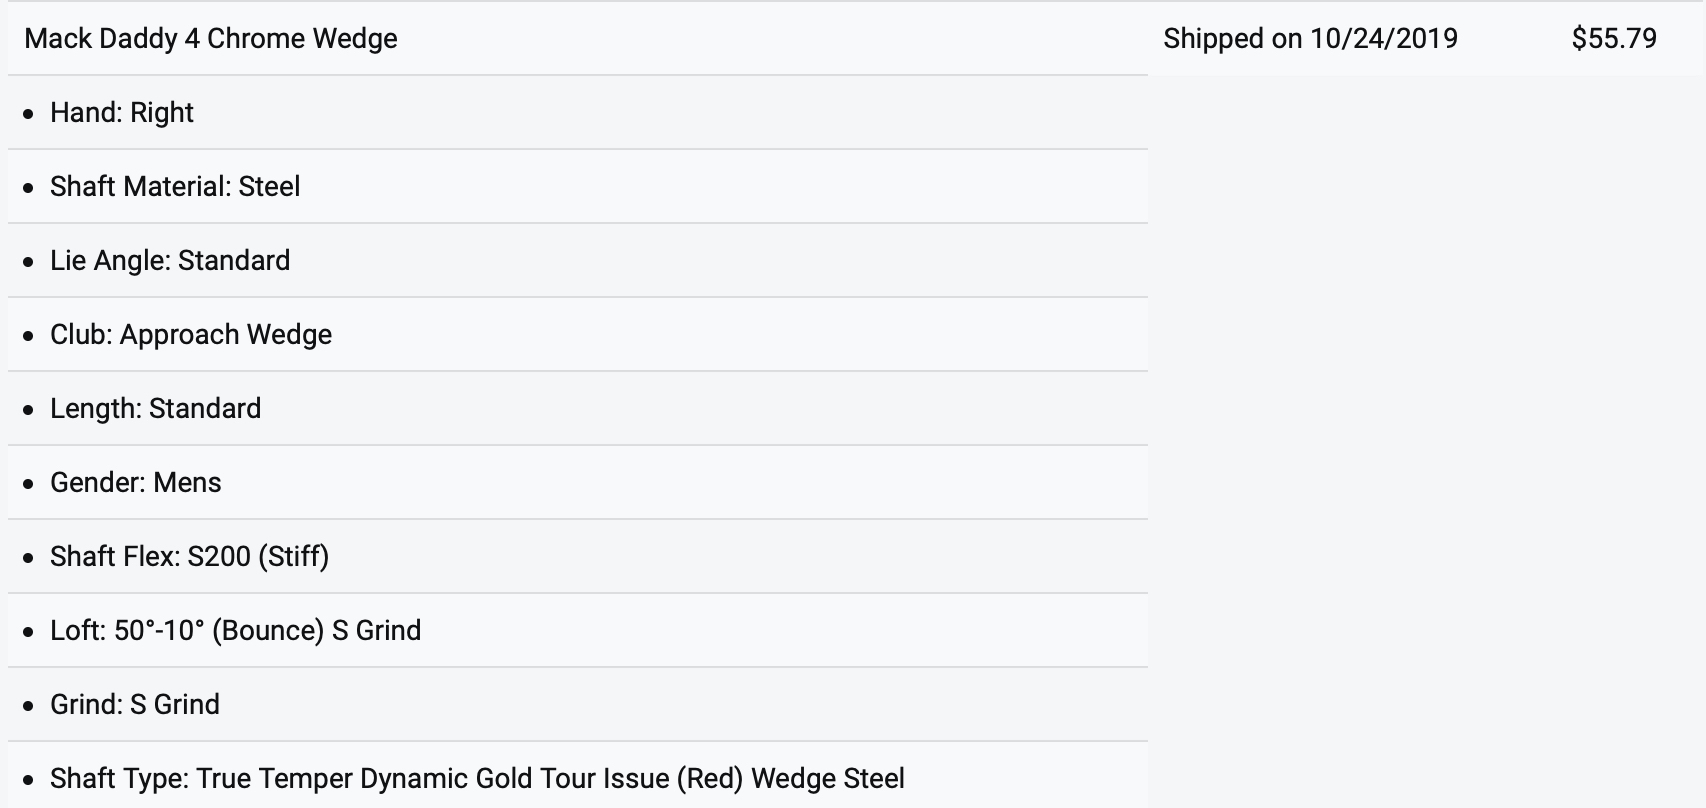This screenshot has width=1706, height=808.
Task: Click the Gender: Mens specification text
Action: click(136, 483)
